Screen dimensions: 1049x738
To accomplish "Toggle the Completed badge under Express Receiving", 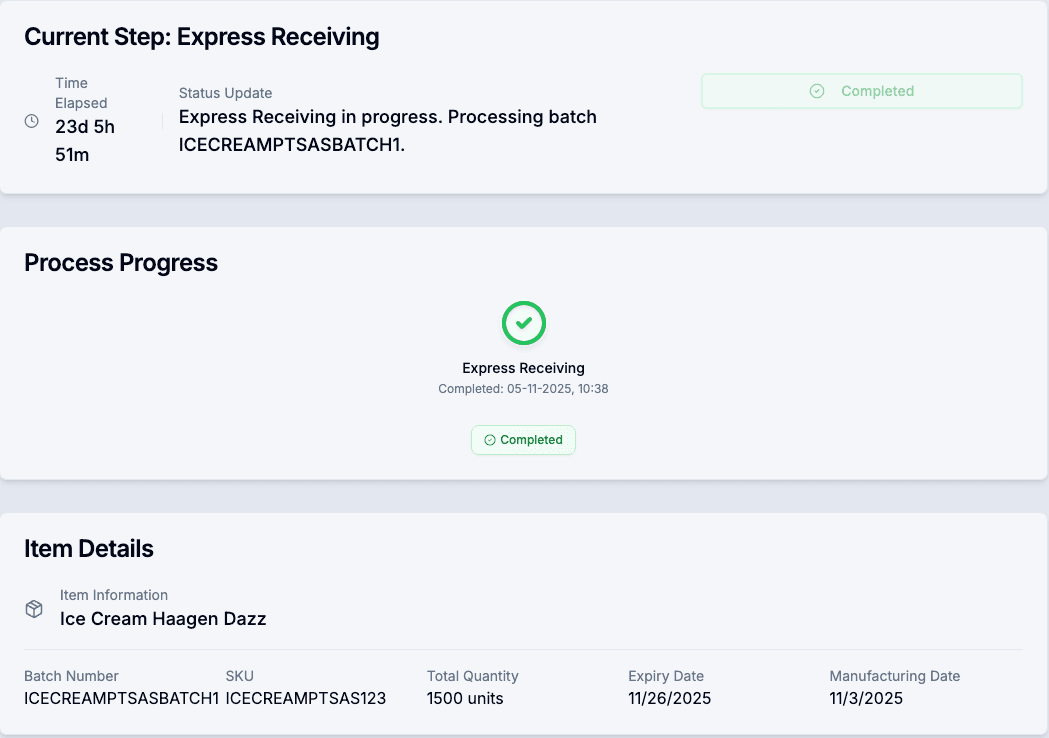I will coord(523,440).
